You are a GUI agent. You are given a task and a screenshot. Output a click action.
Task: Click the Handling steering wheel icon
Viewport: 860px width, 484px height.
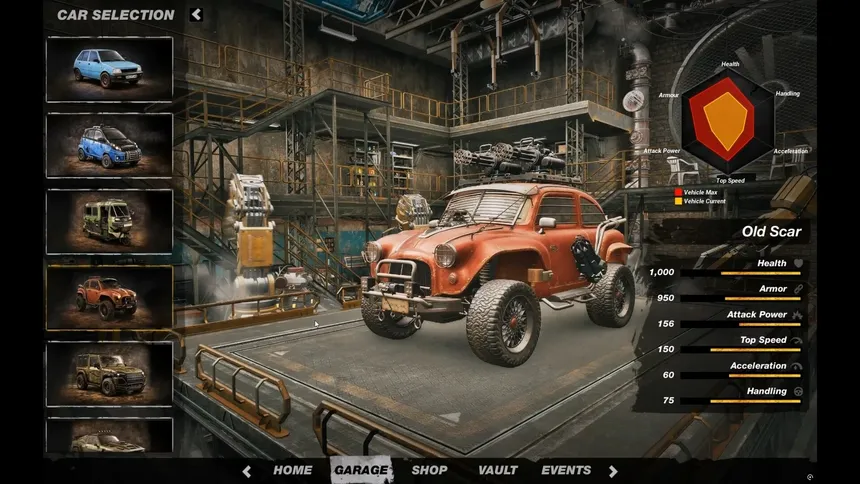pos(799,391)
